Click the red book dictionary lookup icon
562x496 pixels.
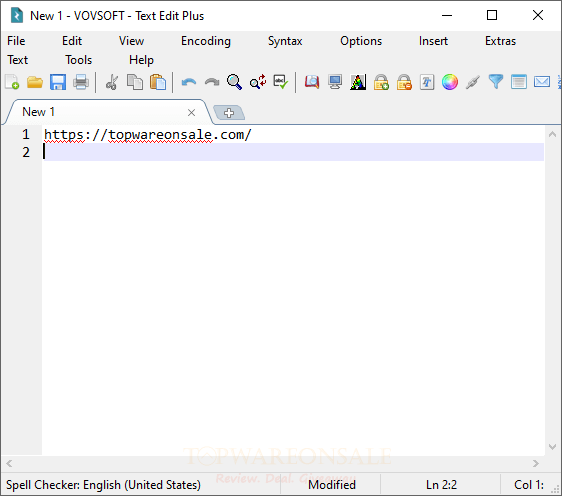click(x=312, y=82)
